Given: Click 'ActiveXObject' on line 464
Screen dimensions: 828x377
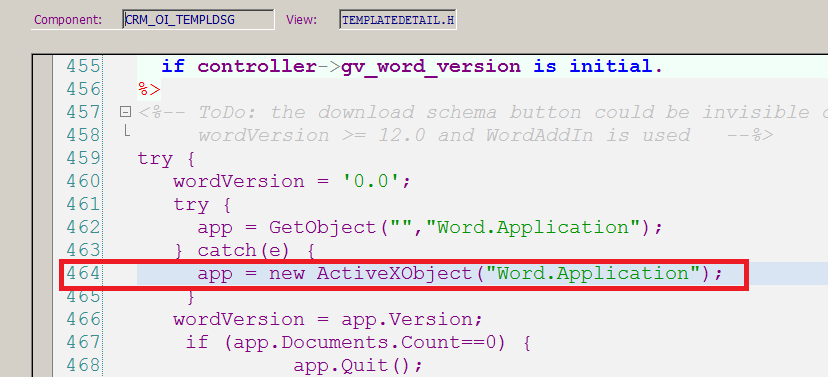Looking at the screenshot, I should [x=394, y=274].
